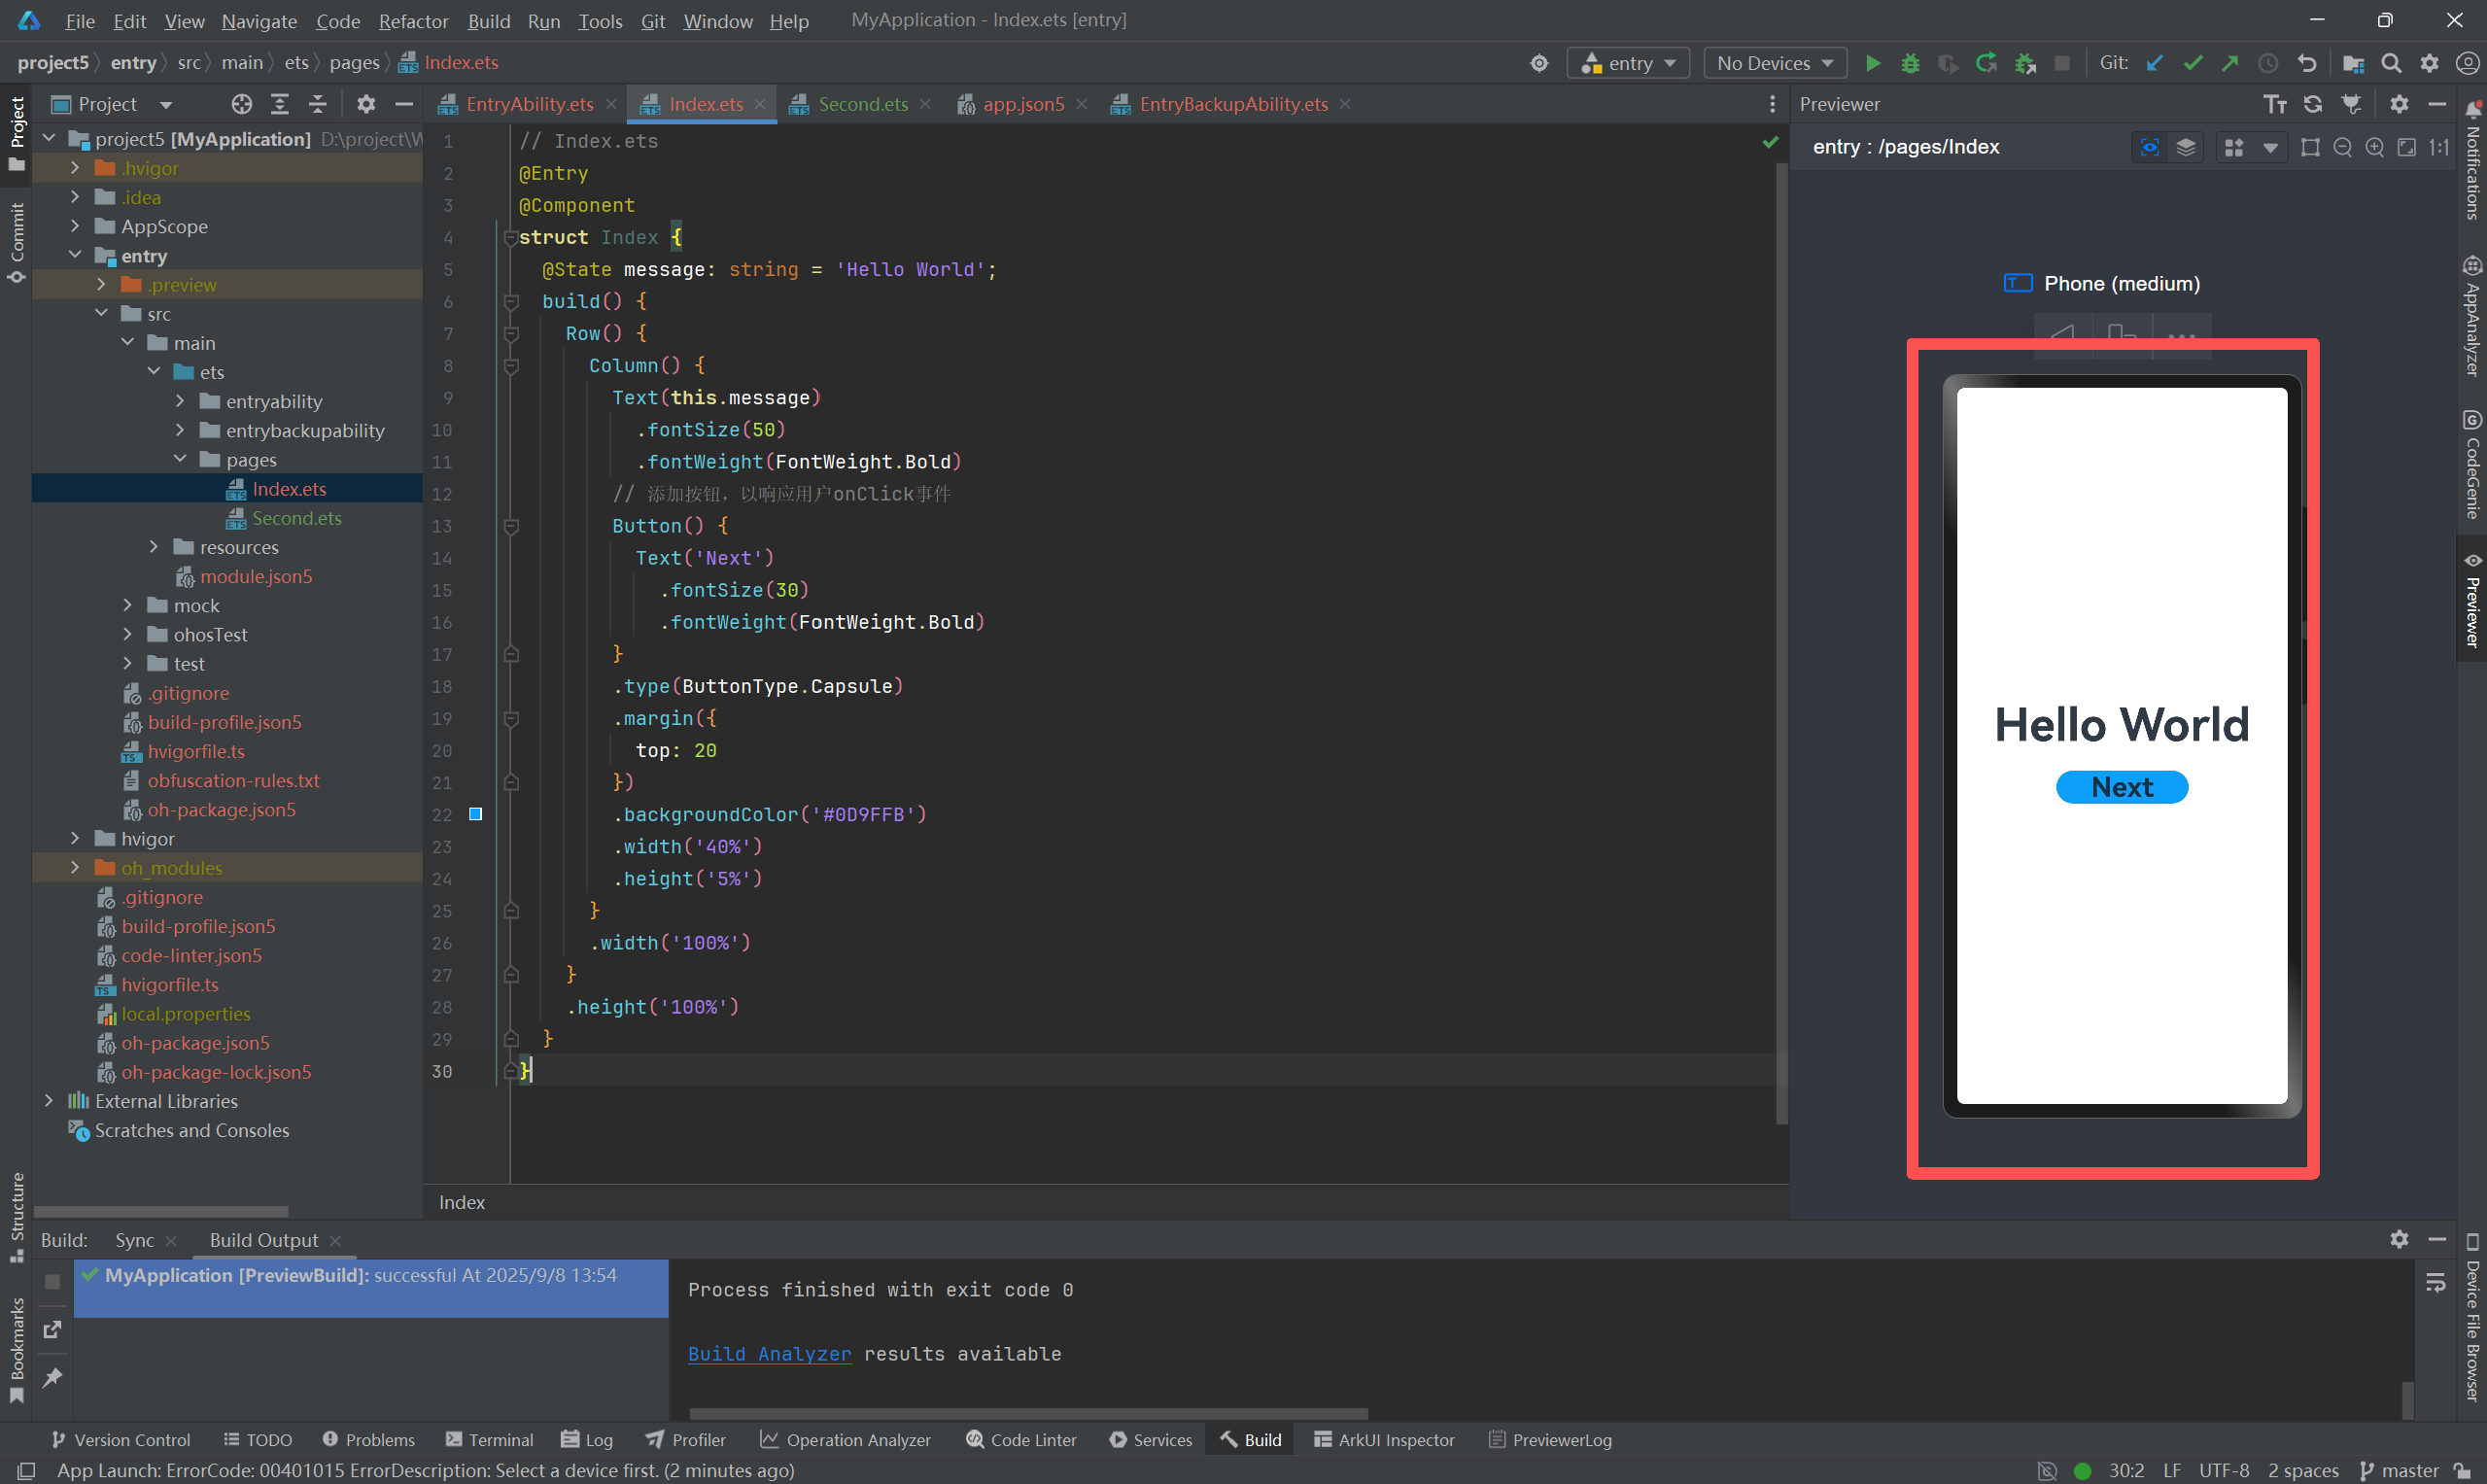The width and height of the screenshot is (2487, 1484).
Task: Toggle Structure side tool window
Action: [x=16, y=1216]
